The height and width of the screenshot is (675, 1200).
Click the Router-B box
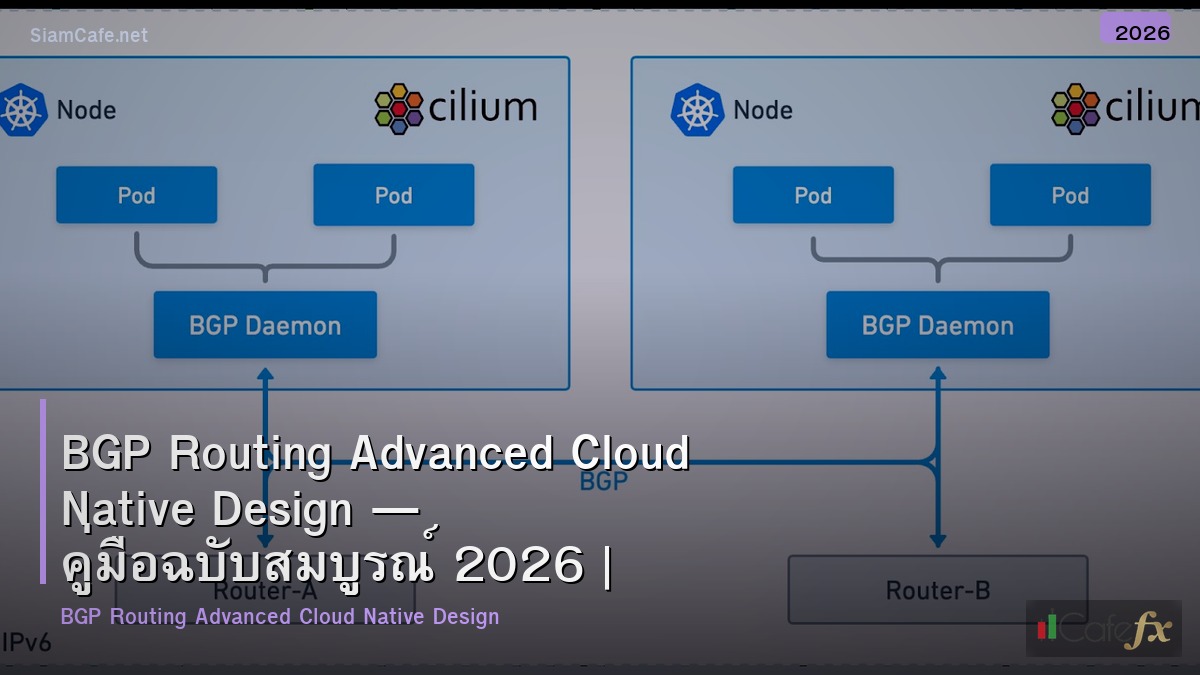(937, 590)
